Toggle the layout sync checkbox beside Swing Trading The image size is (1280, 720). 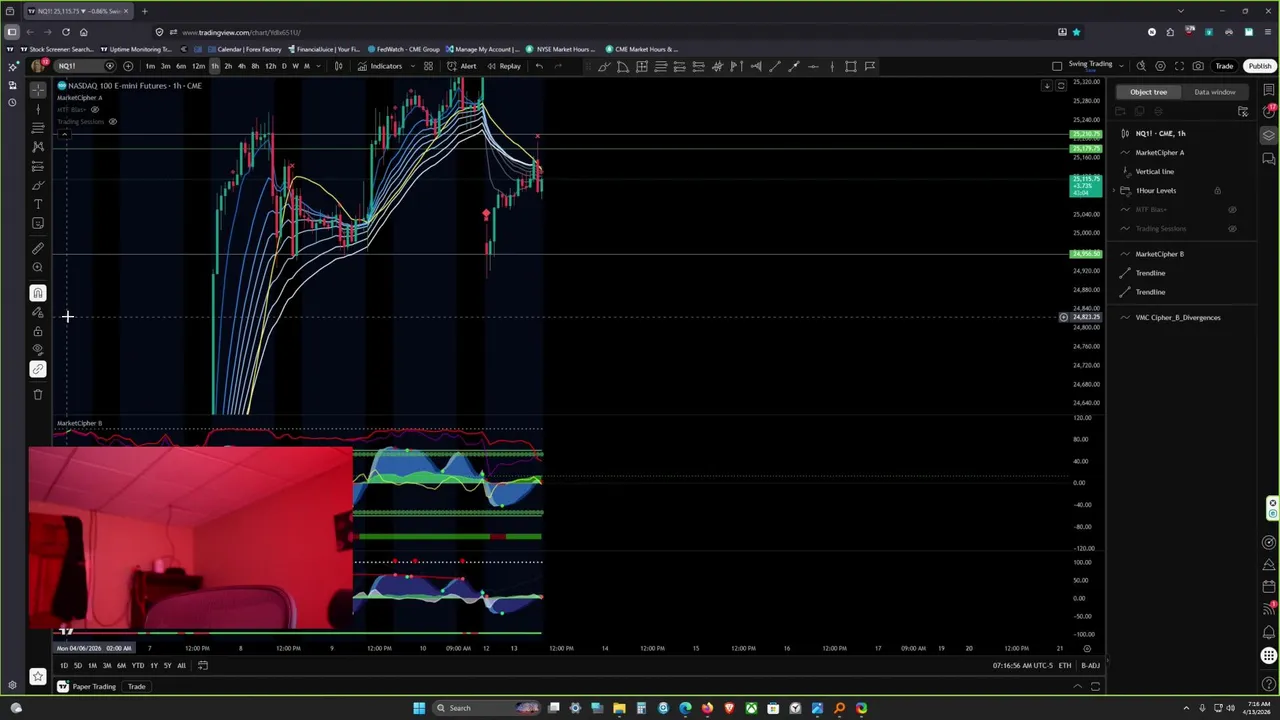click(x=1057, y=66)
